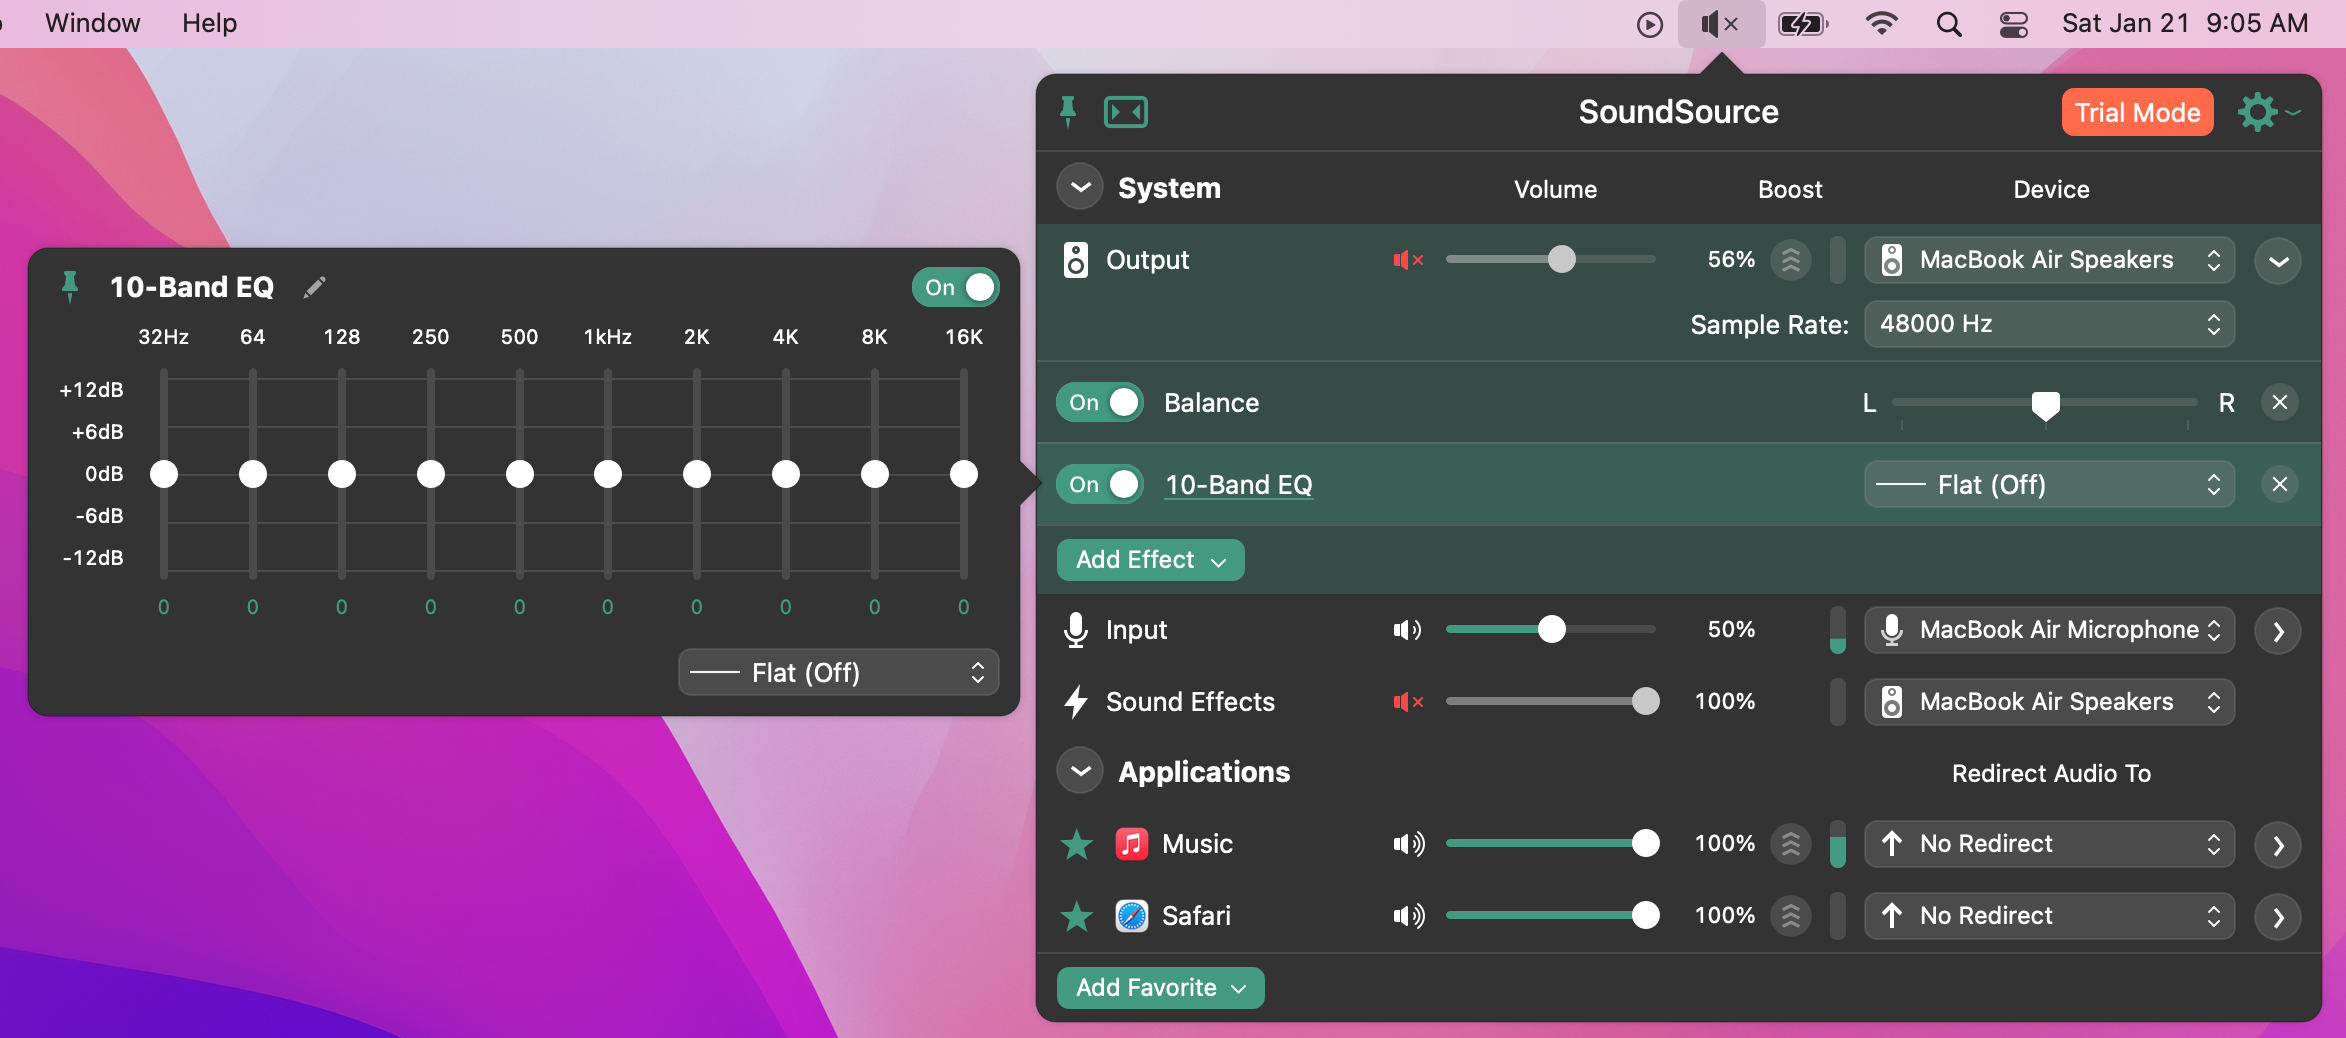Viewport: 2346px width, 1038px height.
Task: Click the 1kHz EQ band slider knob
Action: 608,474
